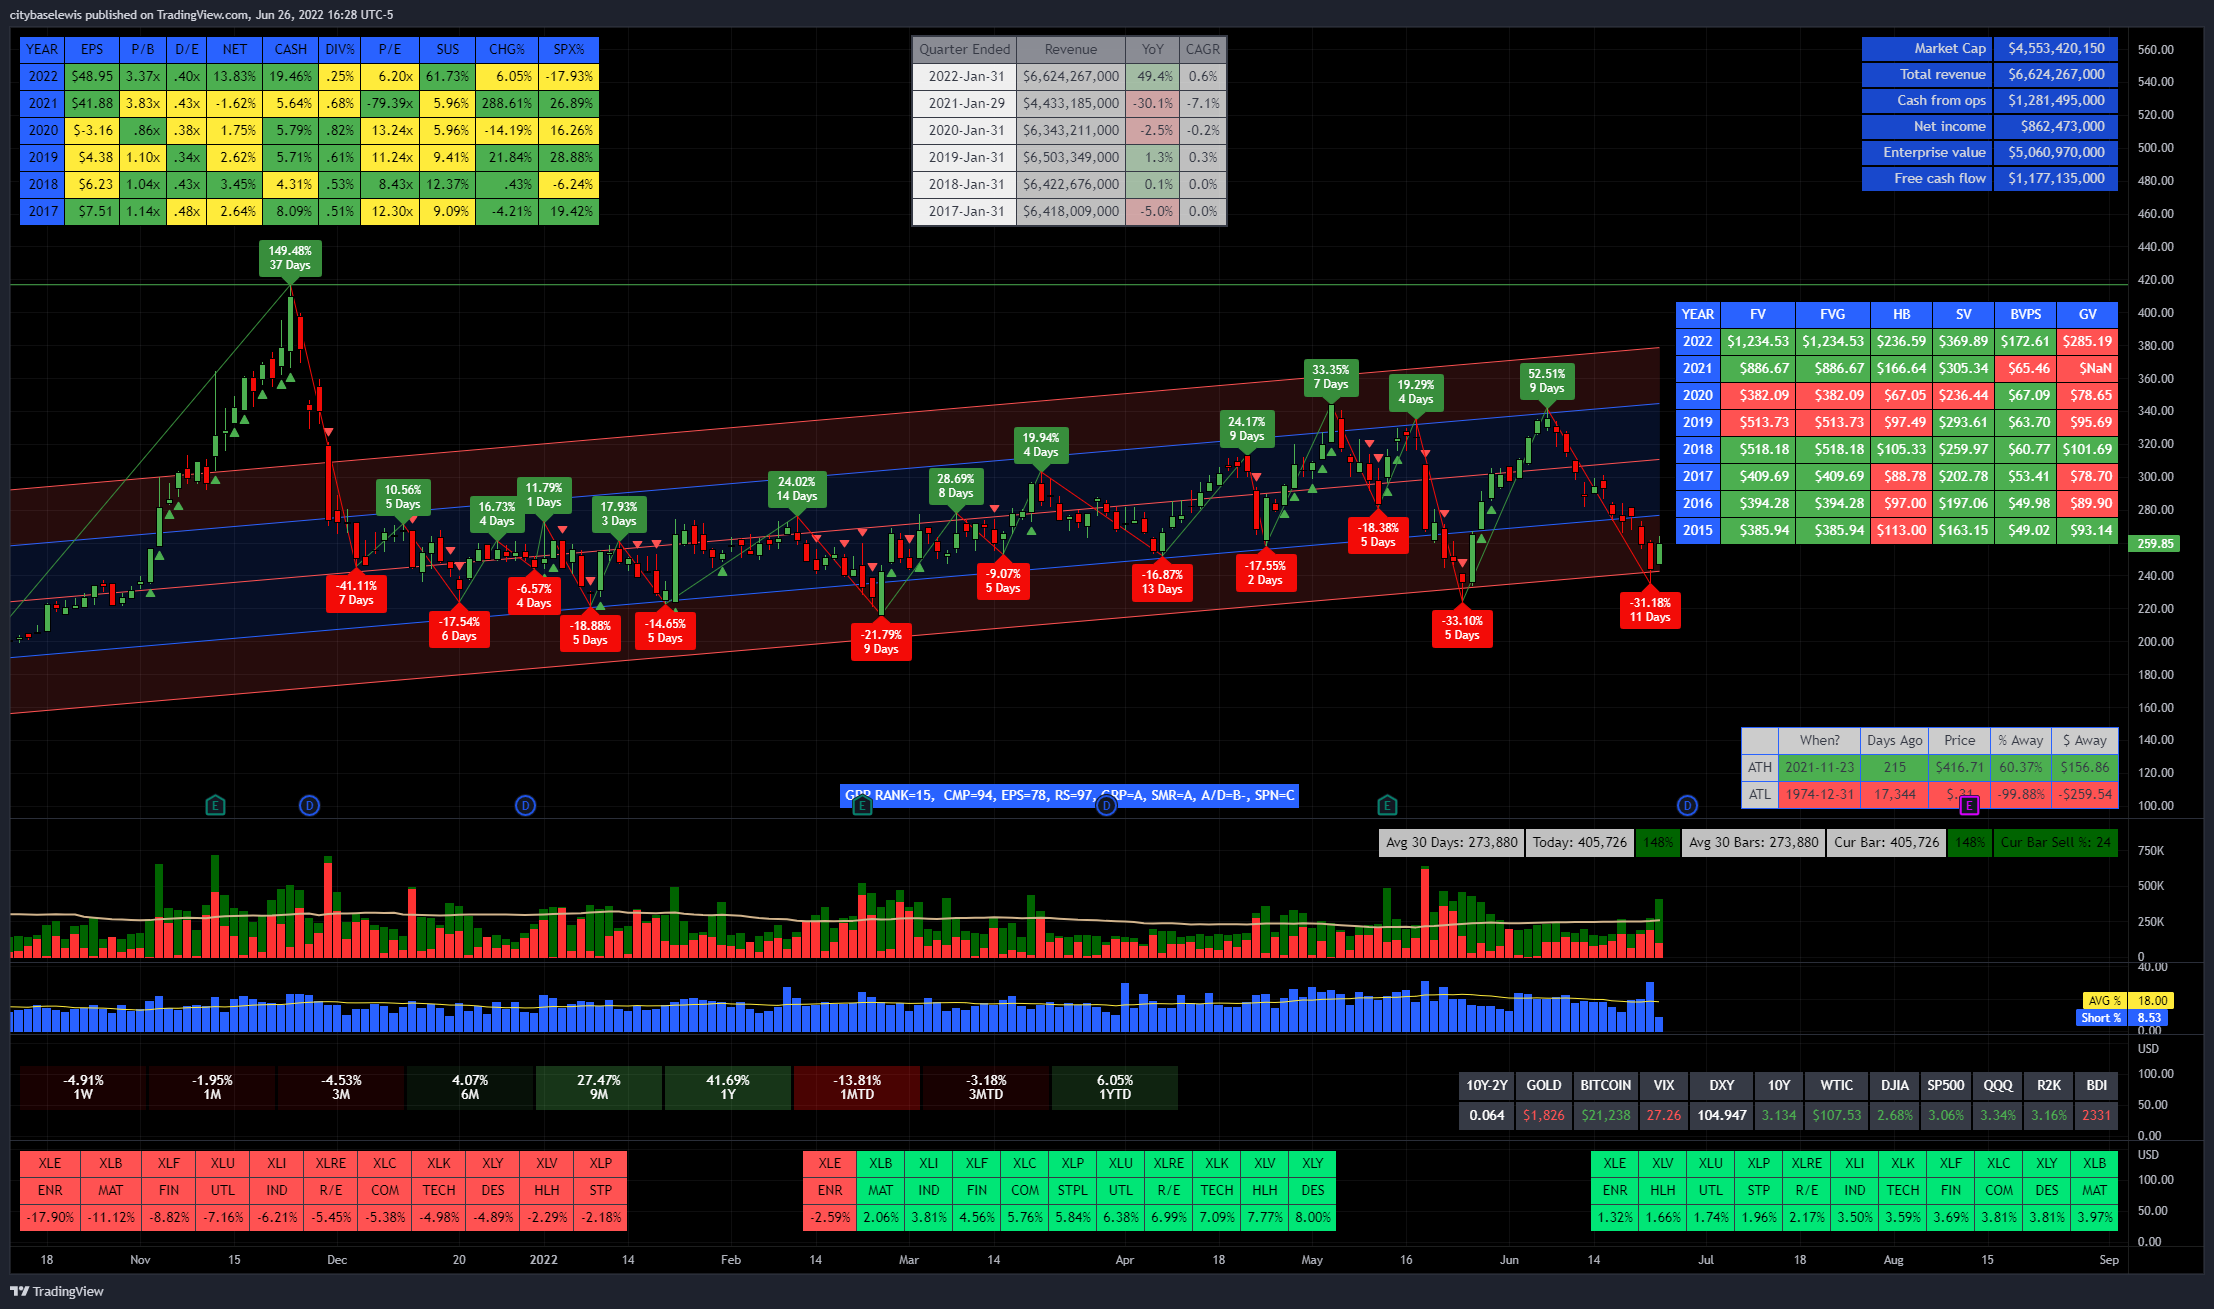Click the 420.00 price scale label
Viewport: 2214px width, 1309px height.
(x=2155, y=280)
